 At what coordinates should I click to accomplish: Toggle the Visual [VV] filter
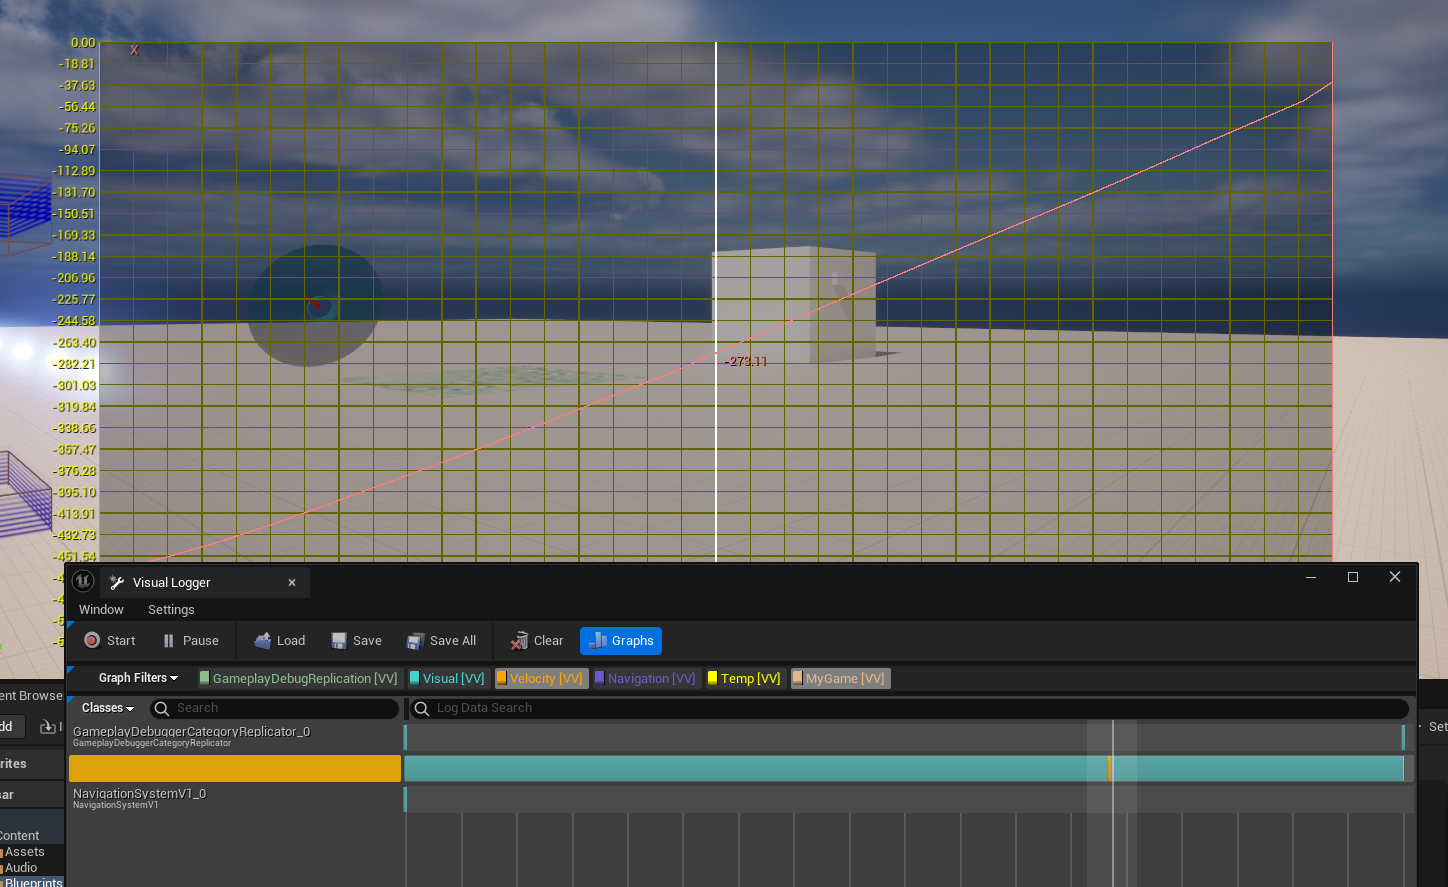point(447,678)
